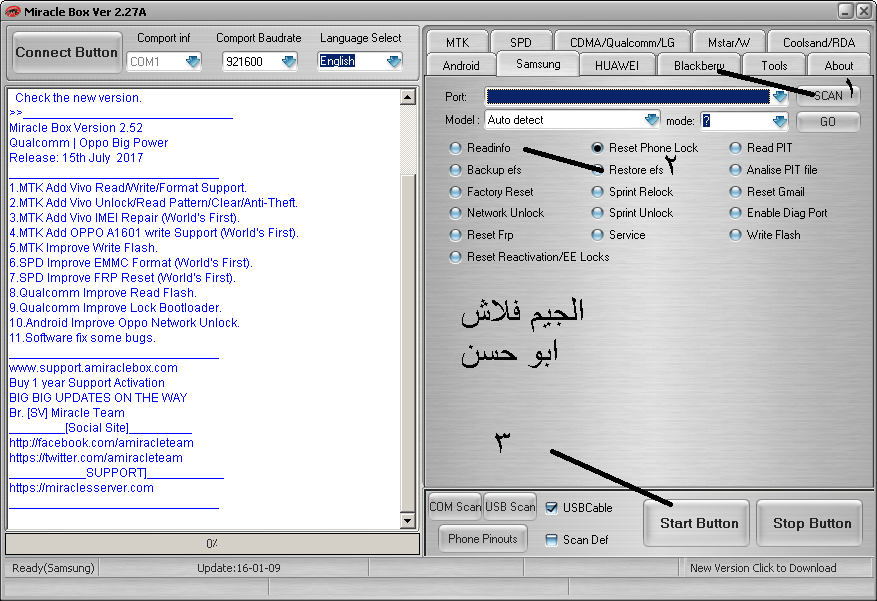Select the Backup efs option

pos(456,169)
